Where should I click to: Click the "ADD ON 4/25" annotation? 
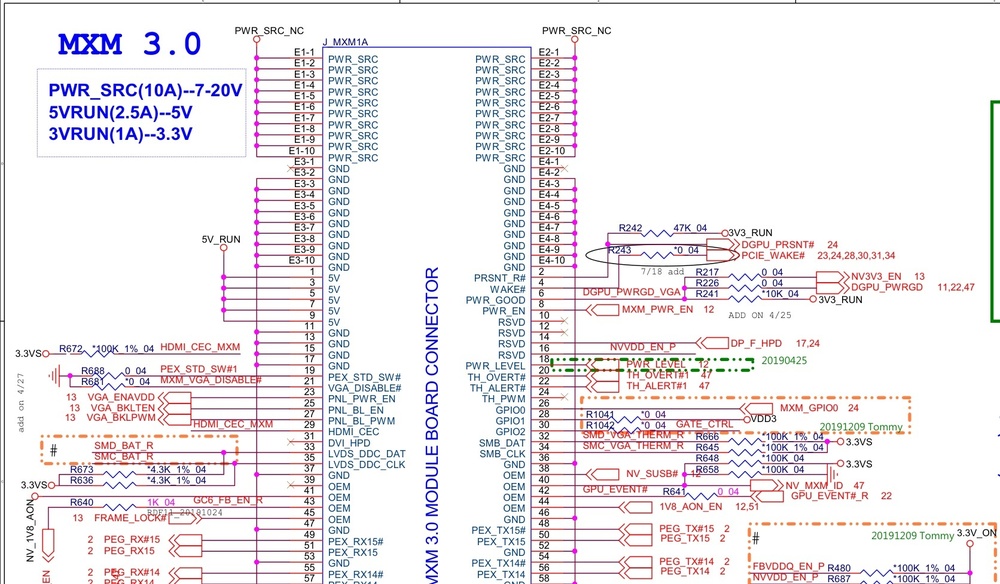point(760,315)
